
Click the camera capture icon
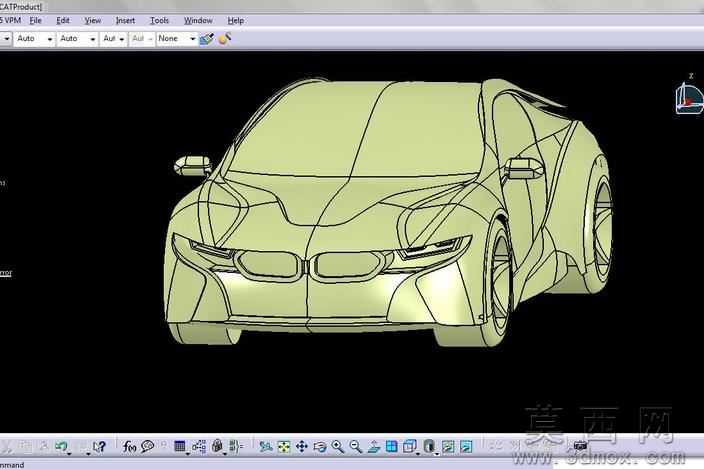click(x=580, y=446)
